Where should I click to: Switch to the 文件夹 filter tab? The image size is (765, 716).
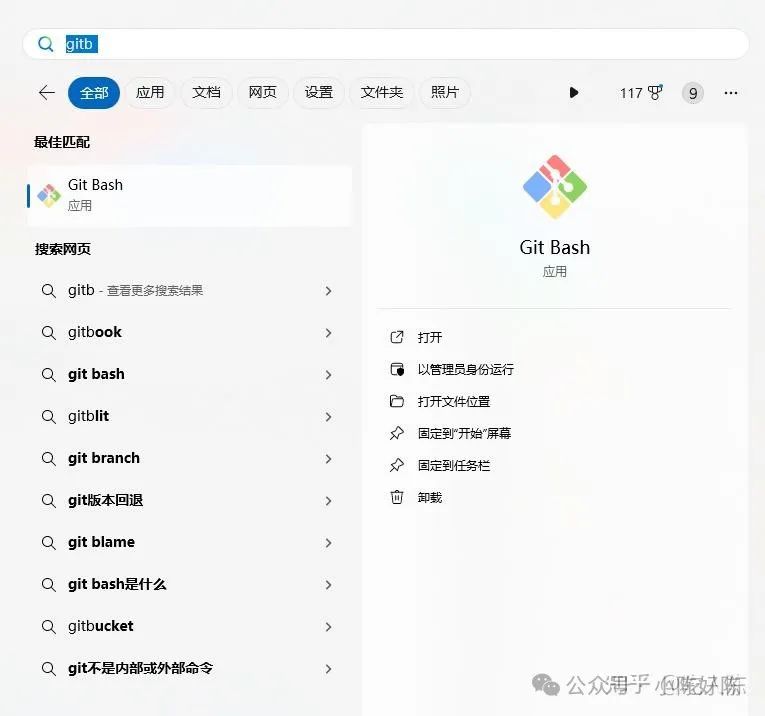pyautogui.click(x=382, y=93)
